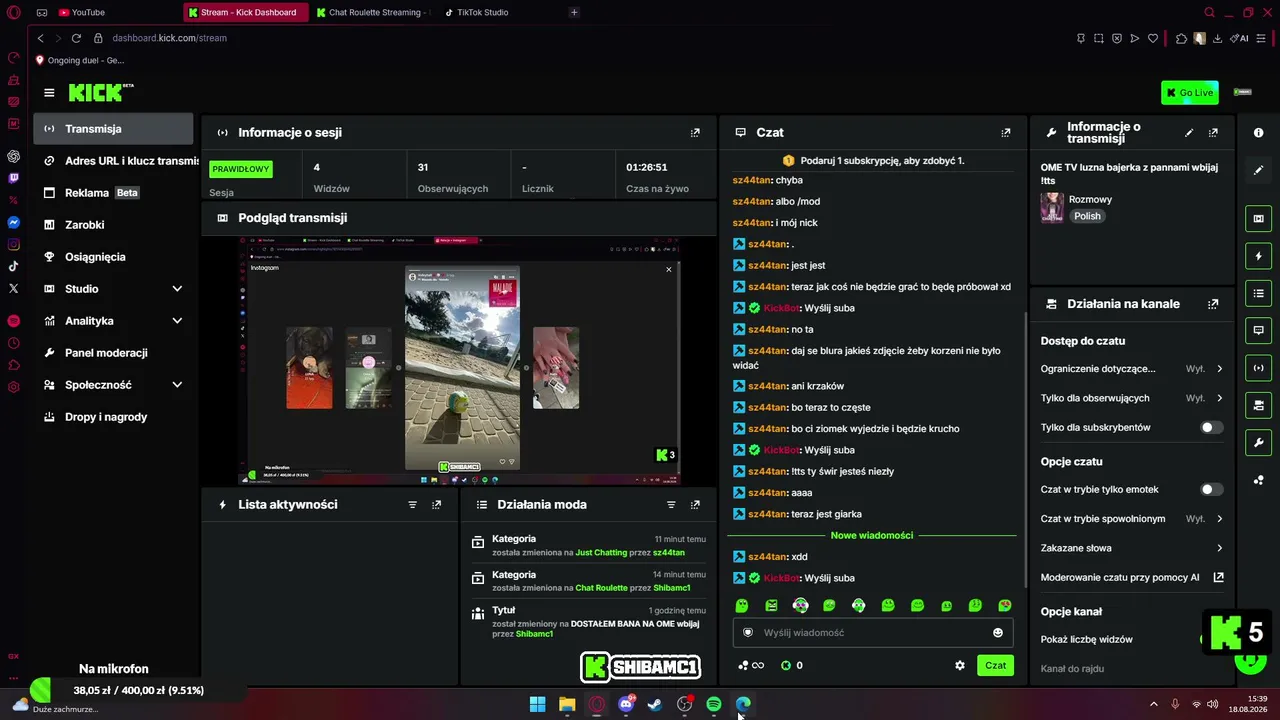Viewport: 1280px width, 720px height.
Task: Click the wrench icon in right rail
Action: coord(1258,443)
